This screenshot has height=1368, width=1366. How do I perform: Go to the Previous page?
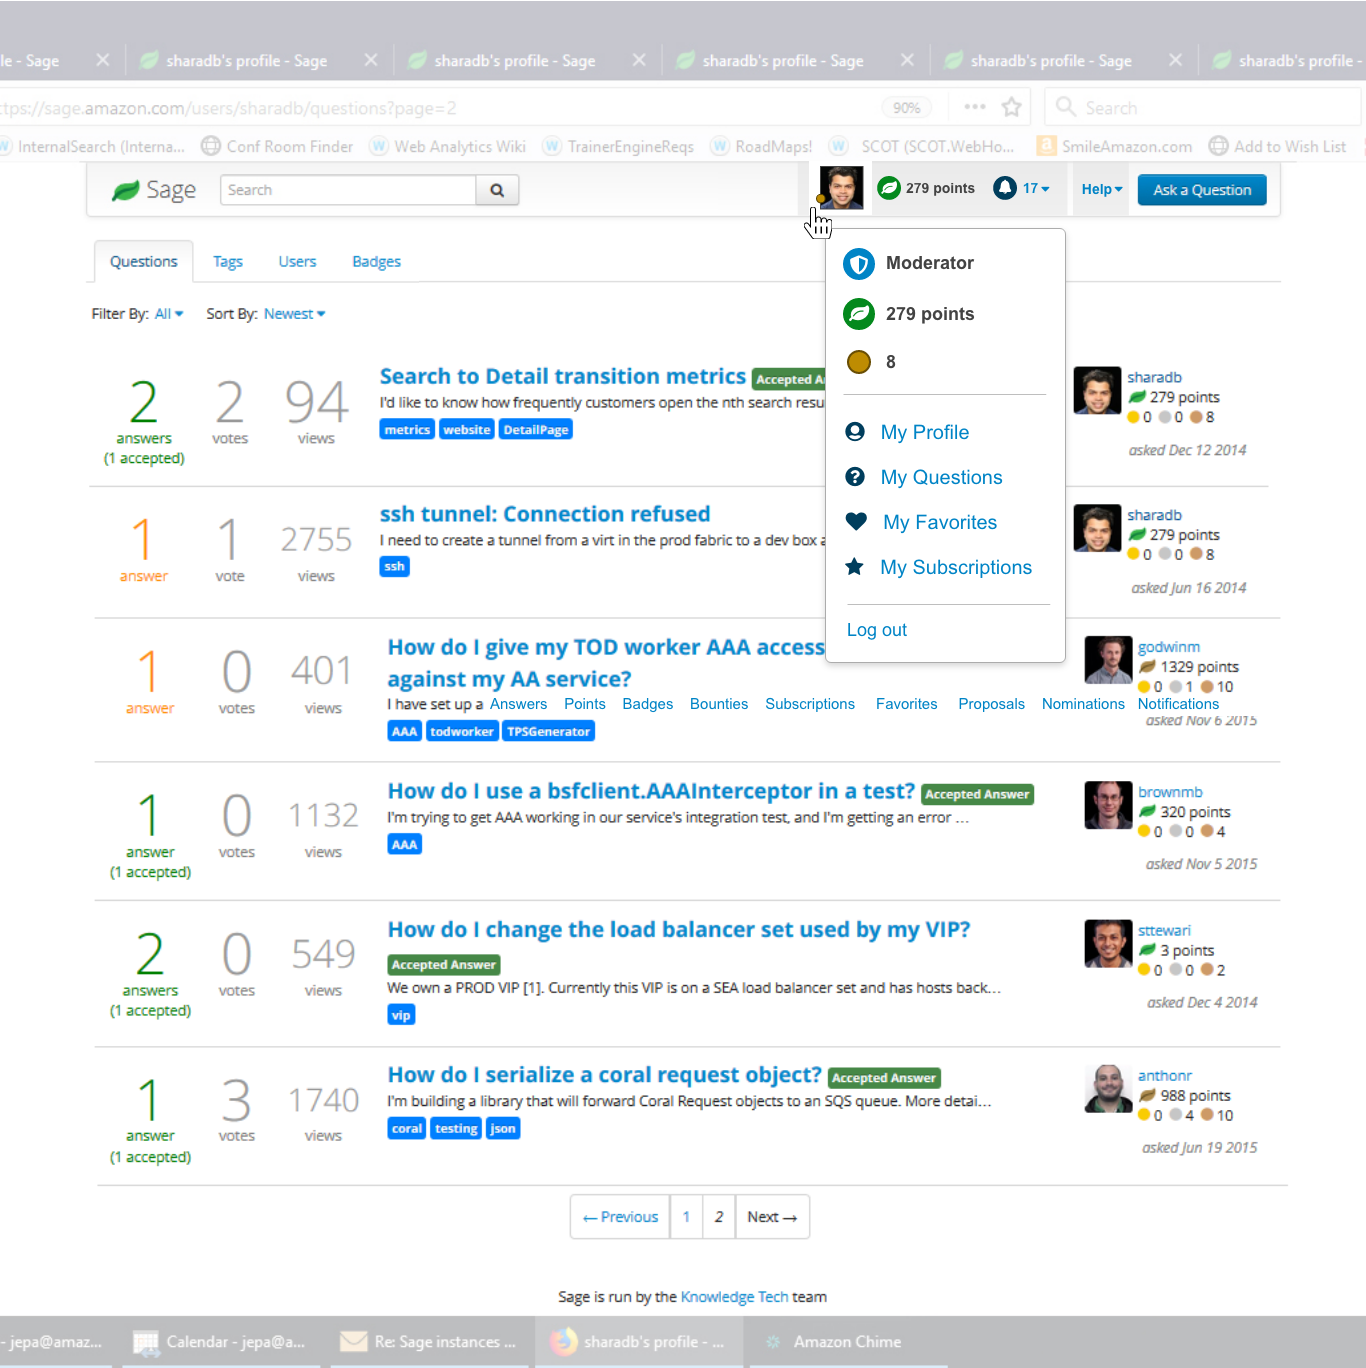pos(620,1217)
